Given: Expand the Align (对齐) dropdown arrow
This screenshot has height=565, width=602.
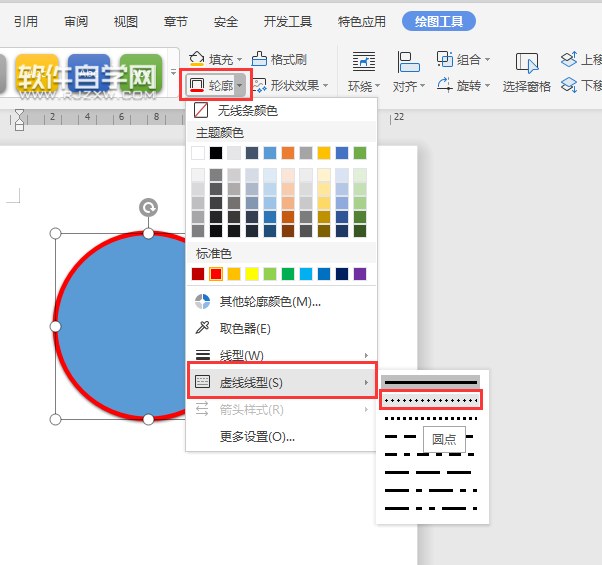Looking at the screenshot, I should pos(422,85).
